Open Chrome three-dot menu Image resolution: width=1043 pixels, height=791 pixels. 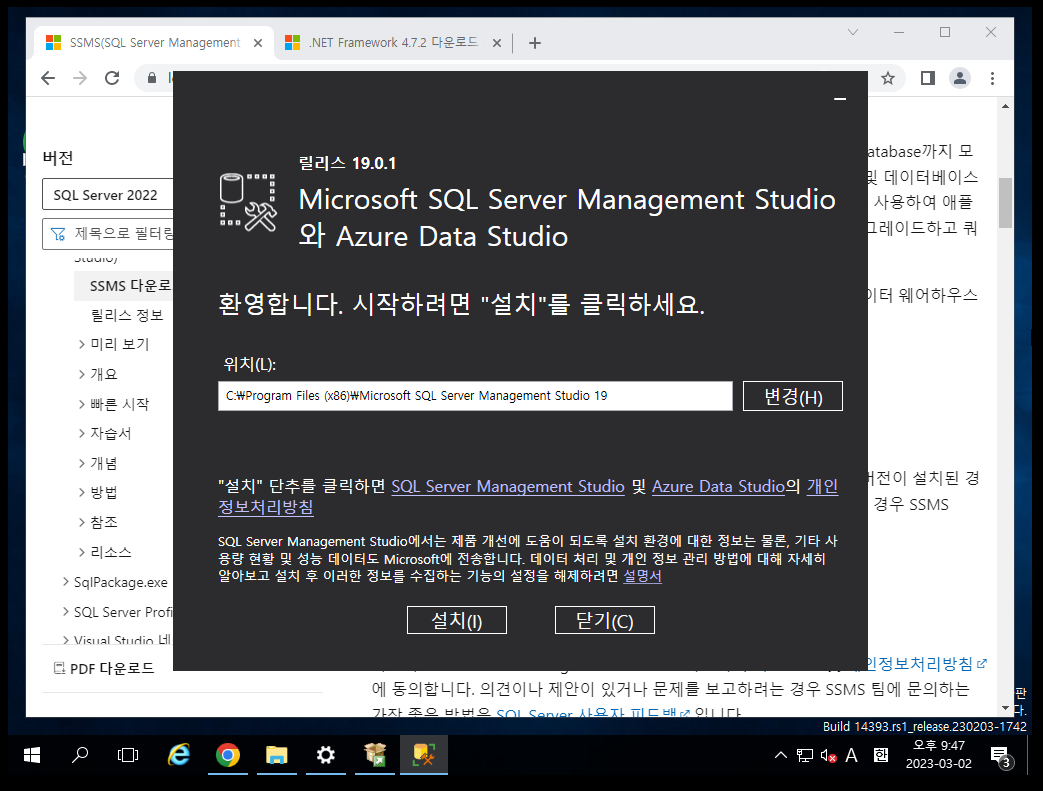tap(992, 79)
